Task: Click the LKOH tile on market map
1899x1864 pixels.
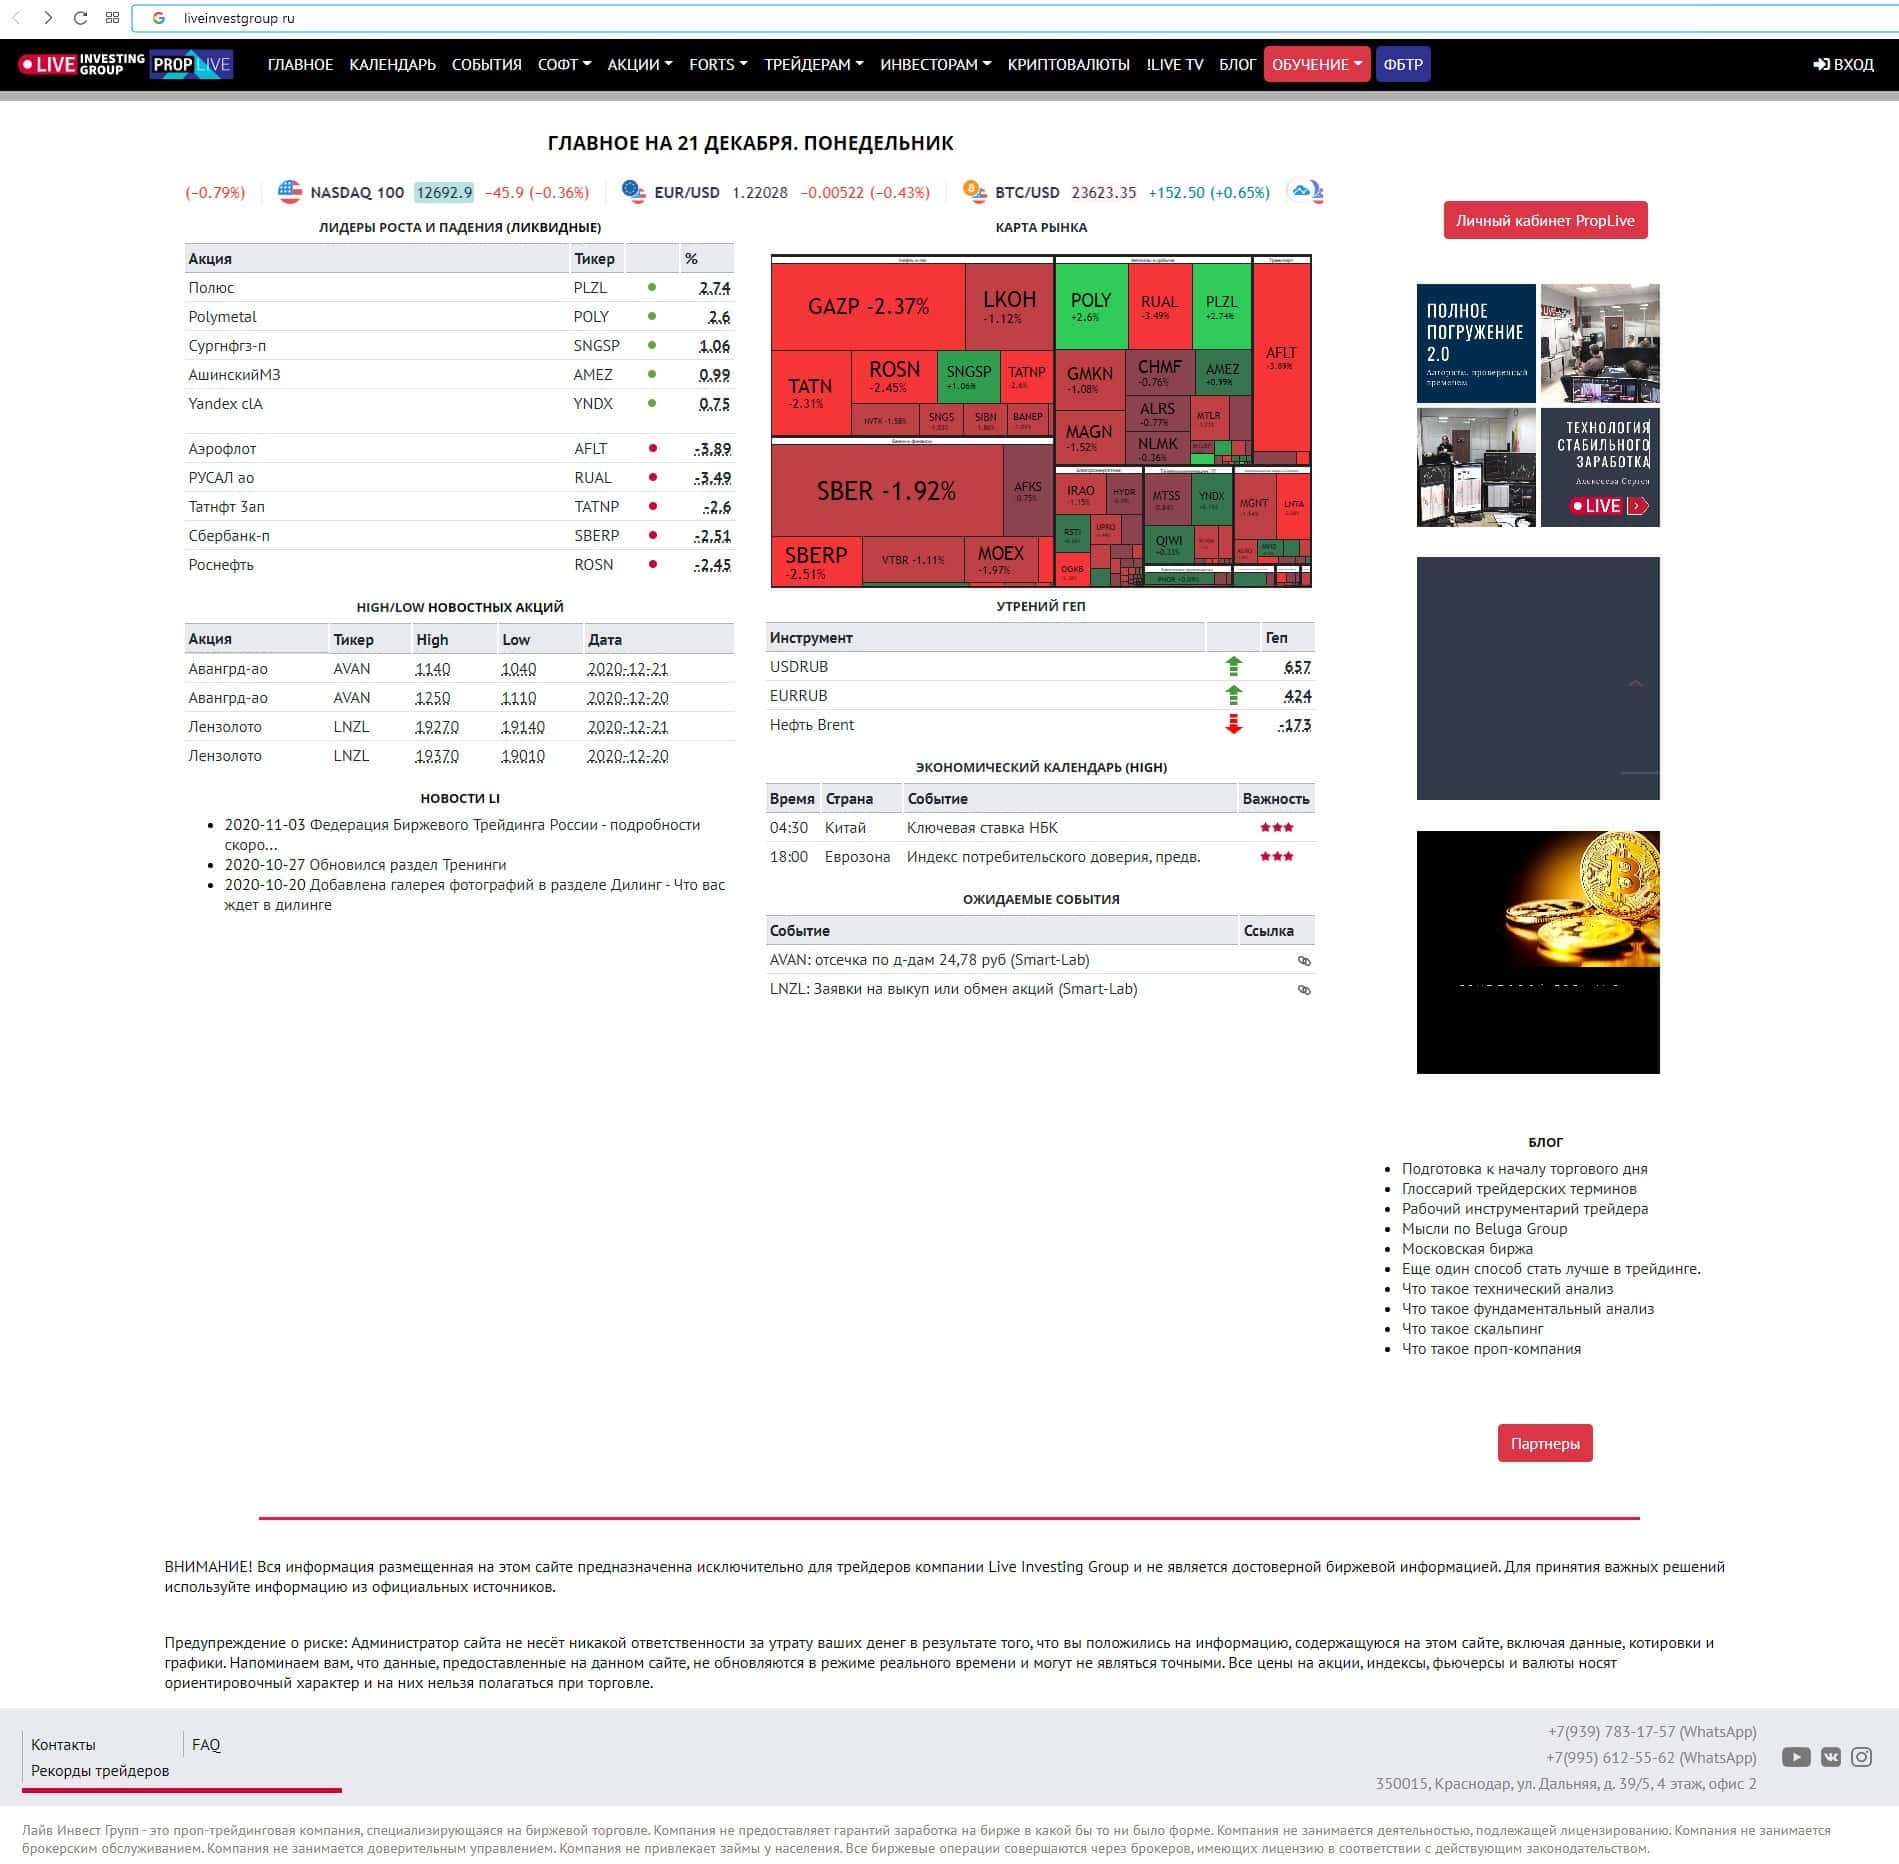Action: click(x=1009, y=306)
